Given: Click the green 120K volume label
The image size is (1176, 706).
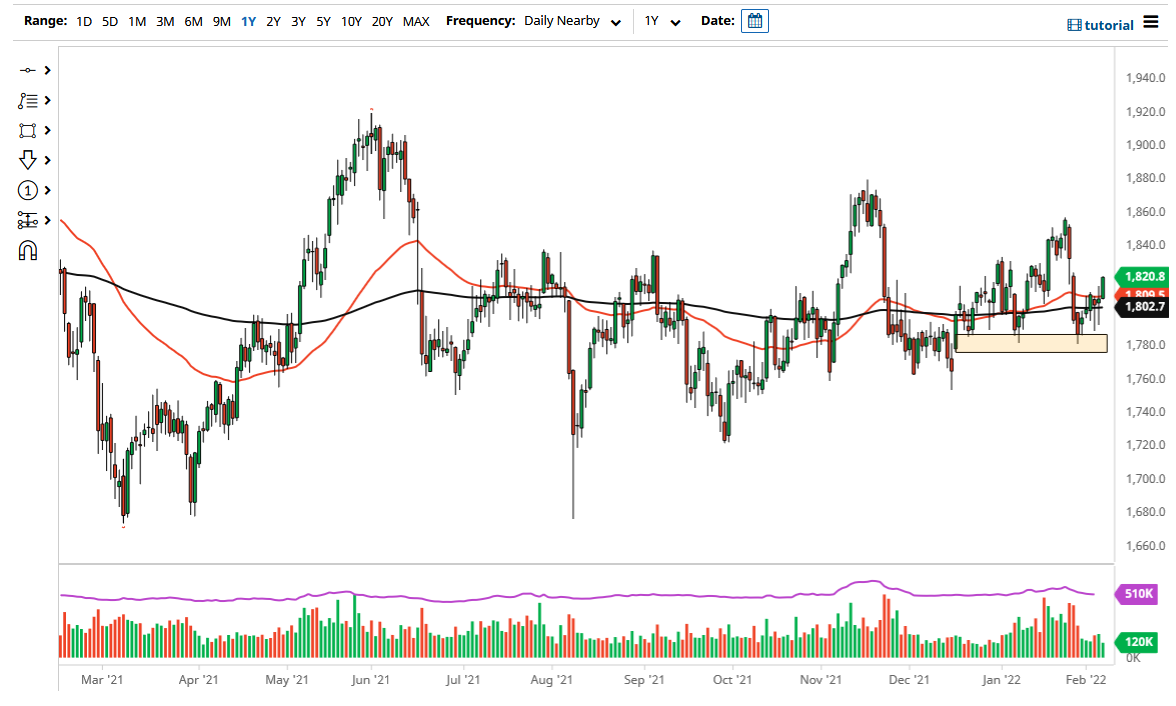Looking at the screenshot, I should tap(1138, 641).
